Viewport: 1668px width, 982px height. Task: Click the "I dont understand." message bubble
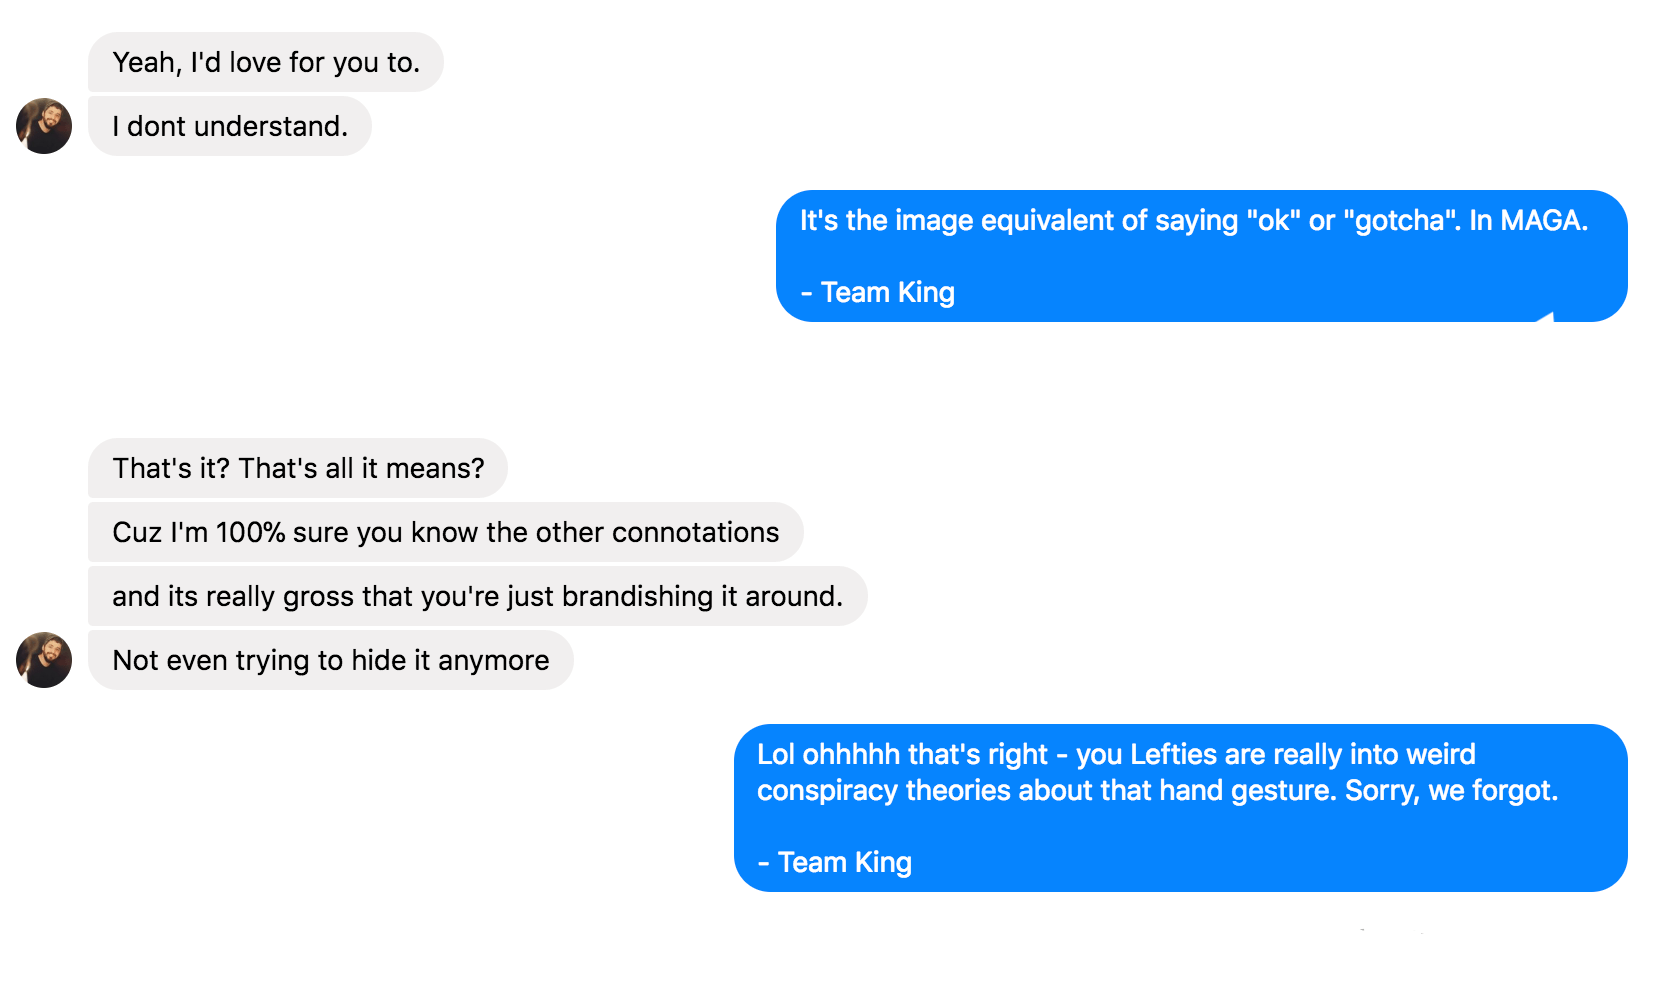[230, 126]
